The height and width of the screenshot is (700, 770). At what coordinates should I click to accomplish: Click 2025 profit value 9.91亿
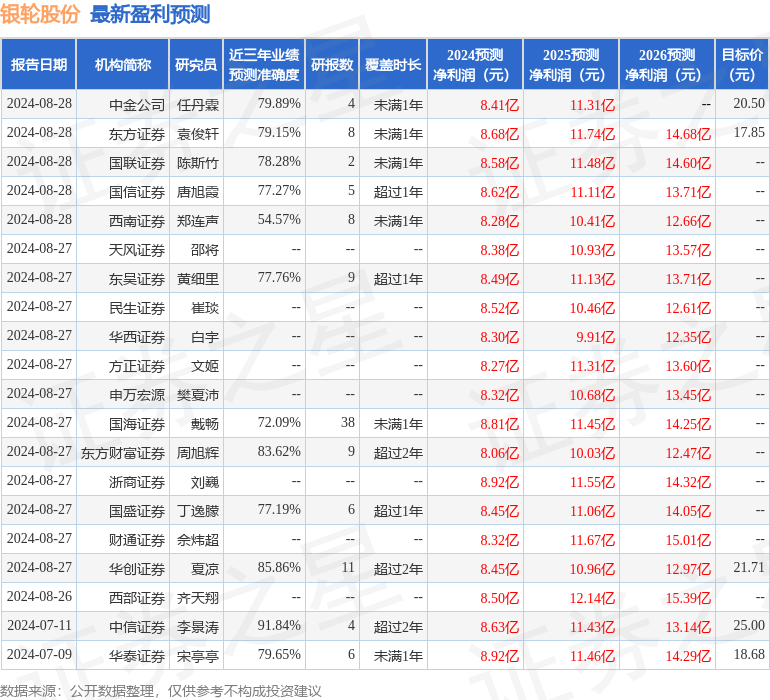(595, 337)
